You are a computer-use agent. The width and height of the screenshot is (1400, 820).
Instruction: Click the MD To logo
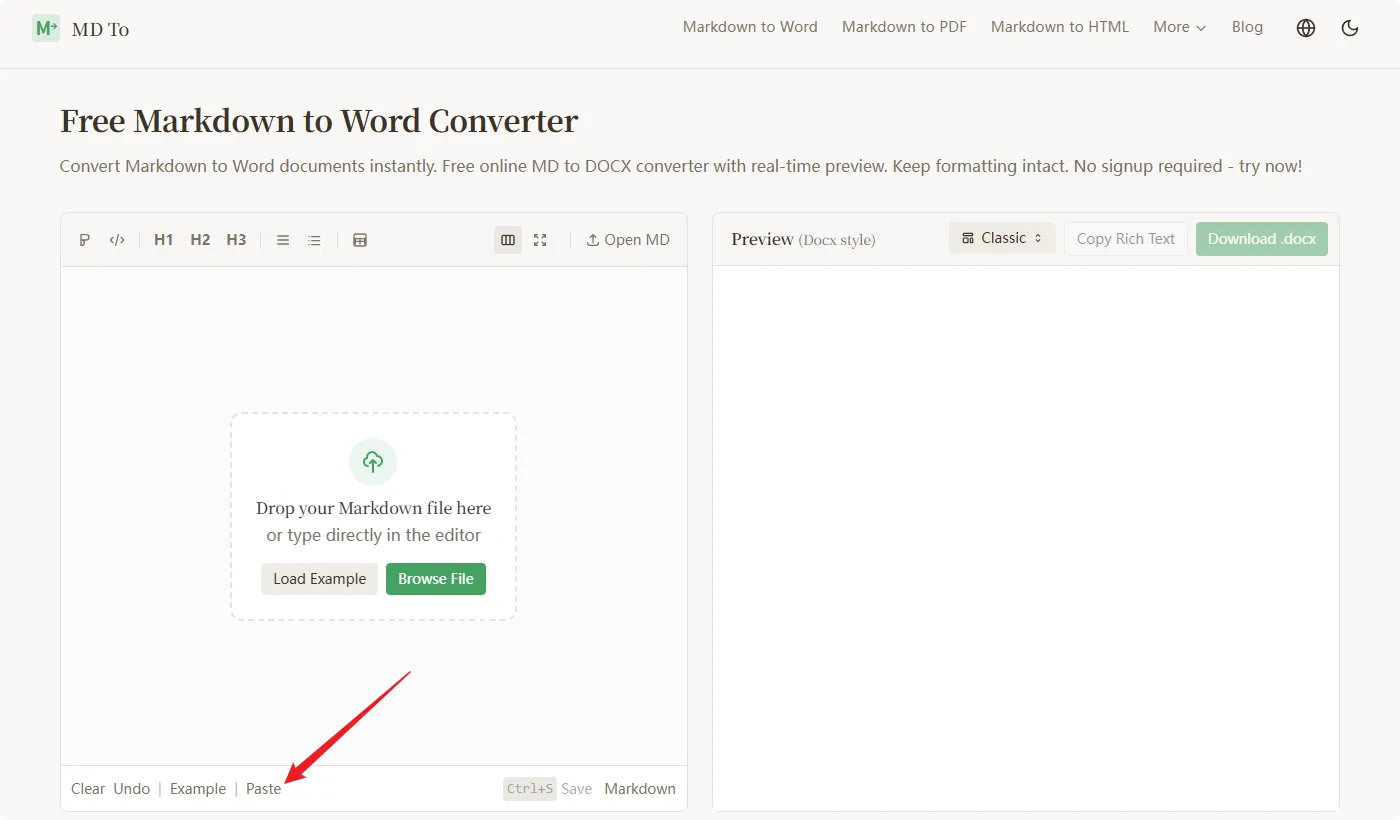(80, 28)
